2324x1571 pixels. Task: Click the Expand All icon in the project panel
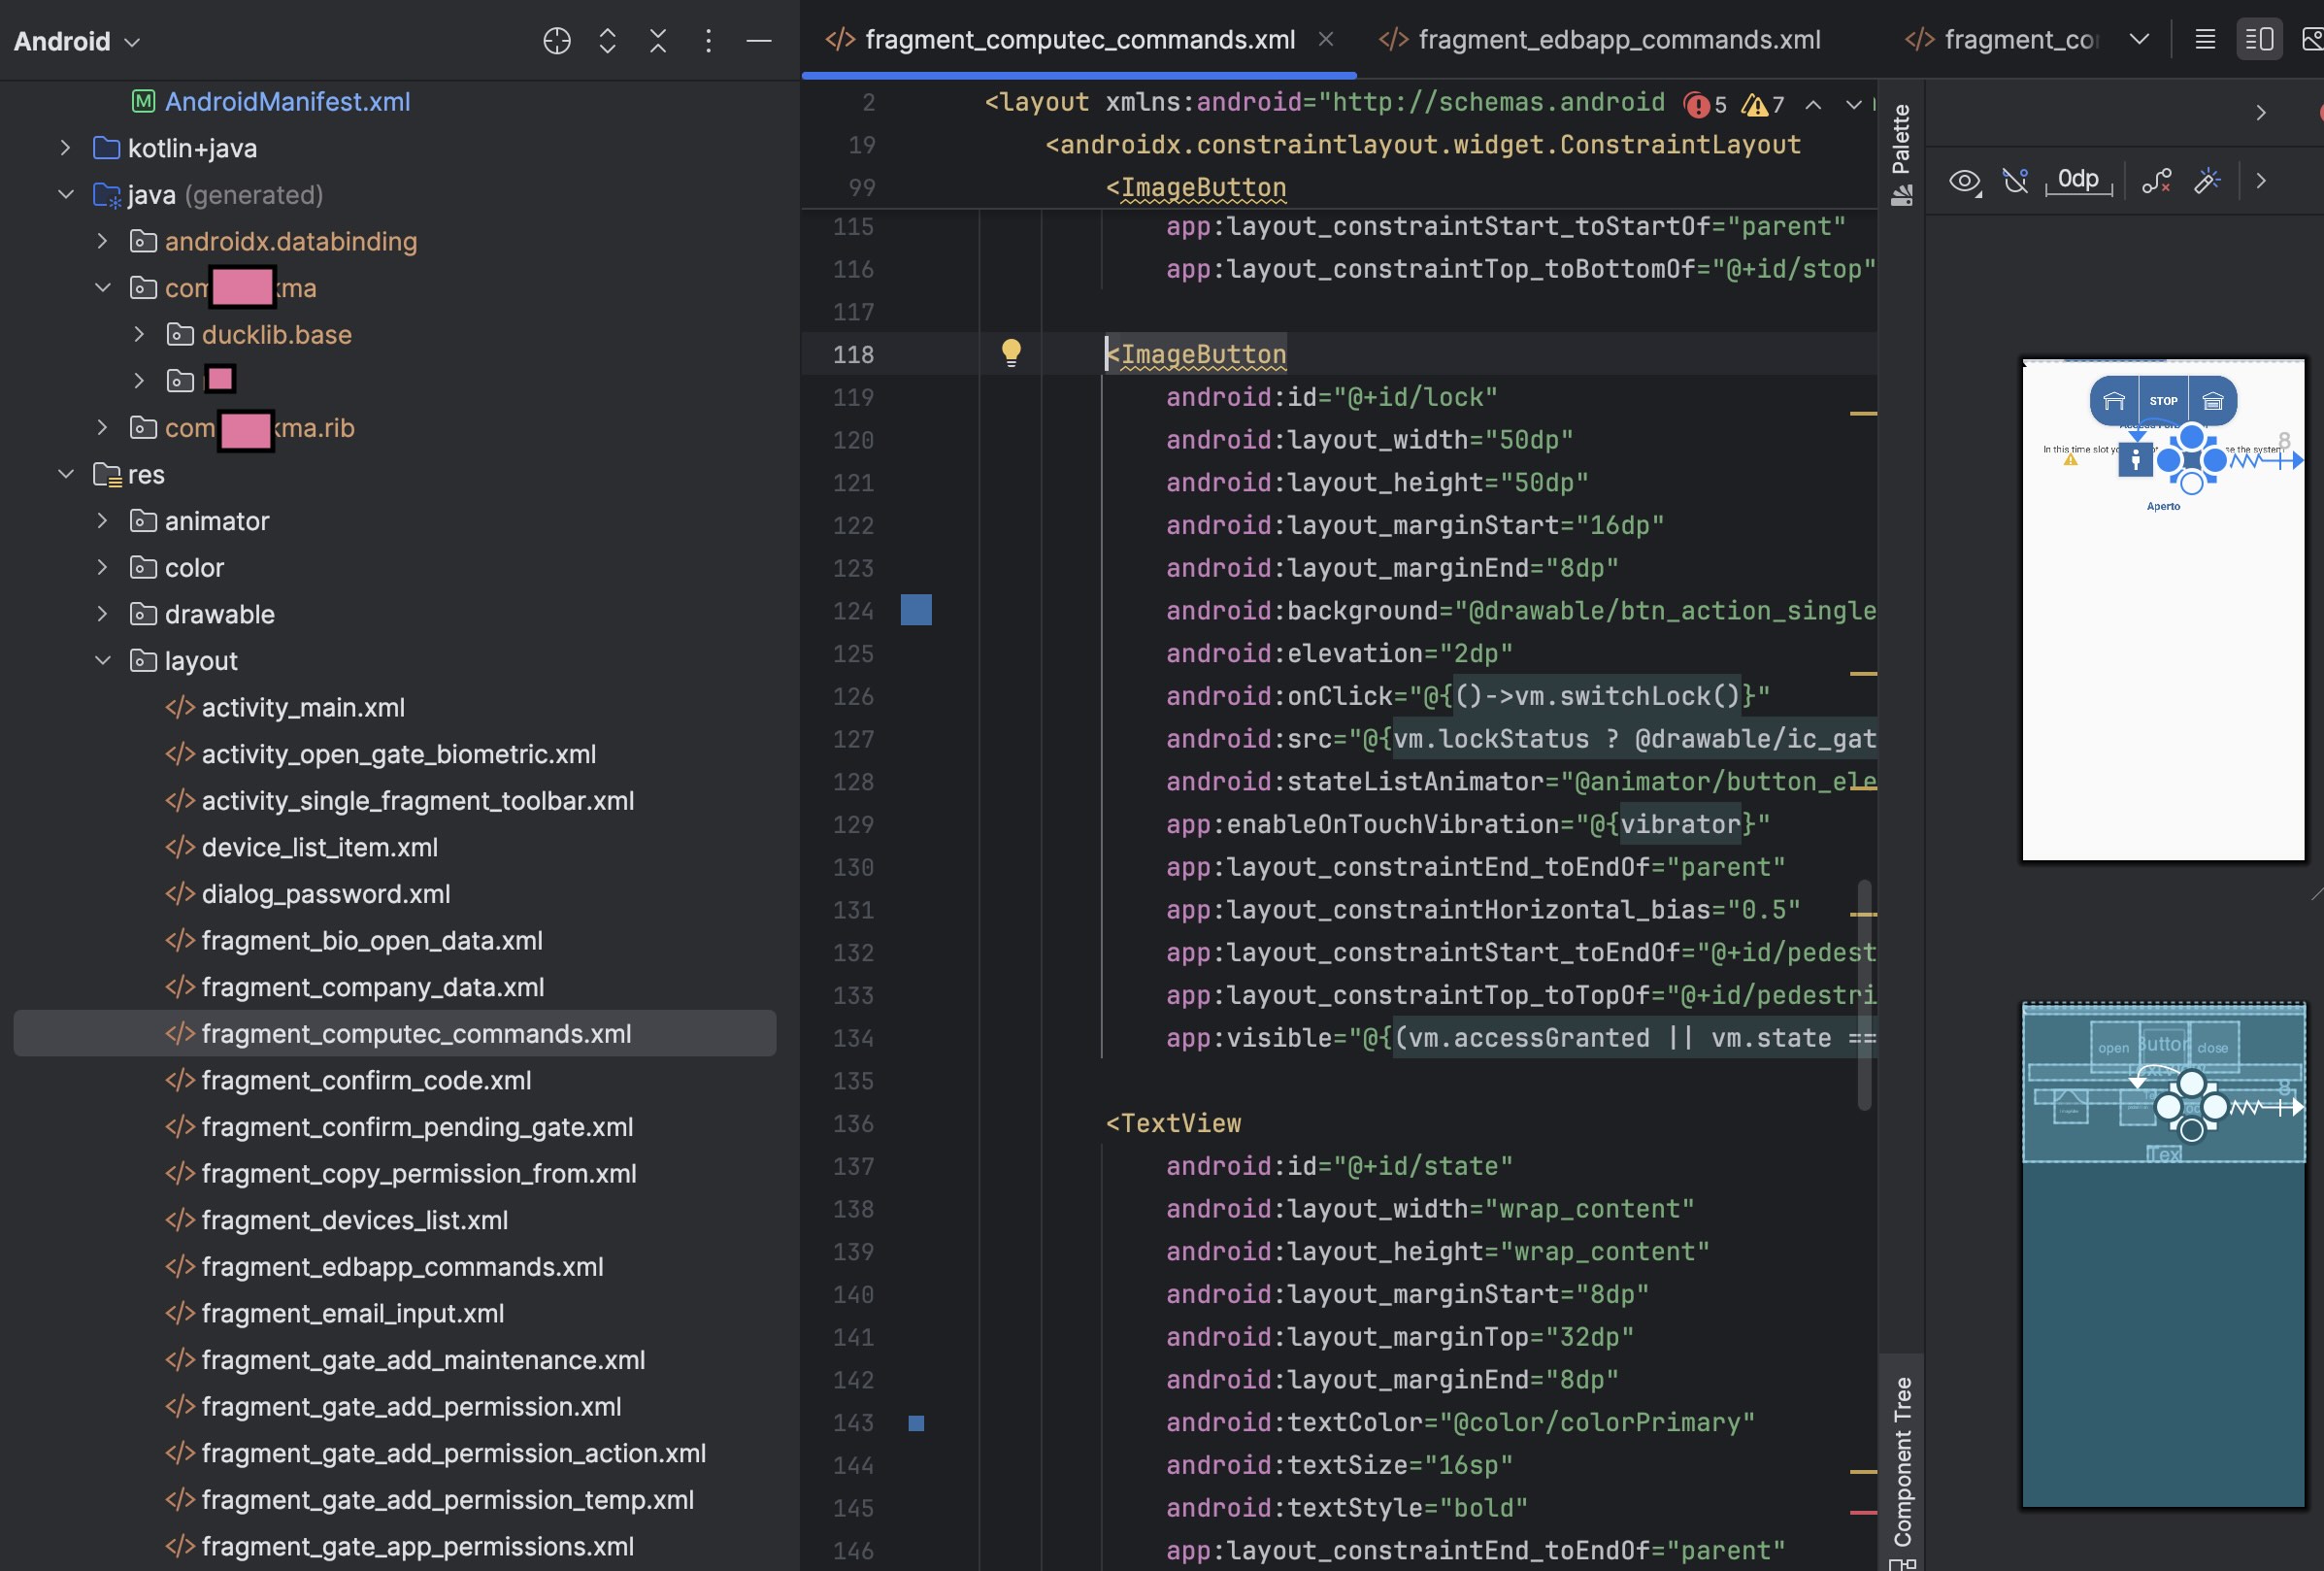tap(607, 41)
